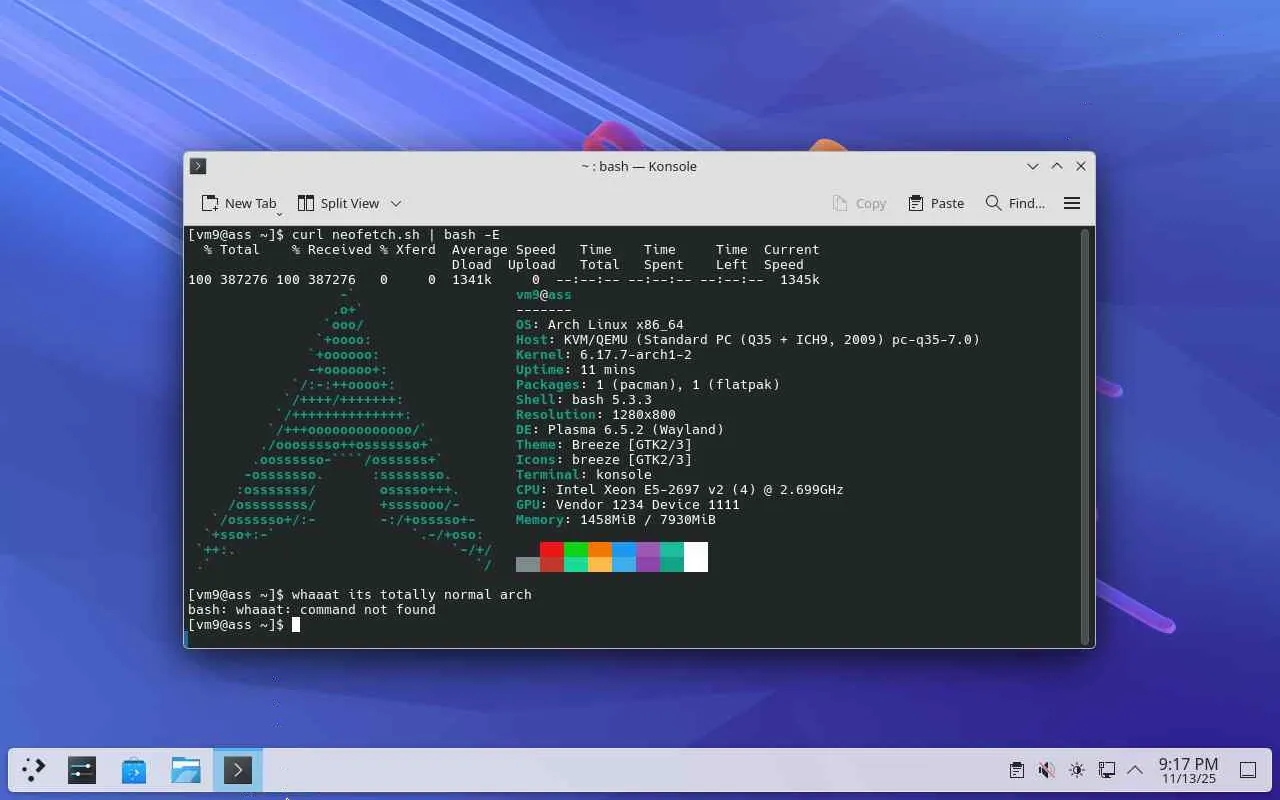Click the "DE: Plasma 6.5.2 (Wayland)" line

620,430
